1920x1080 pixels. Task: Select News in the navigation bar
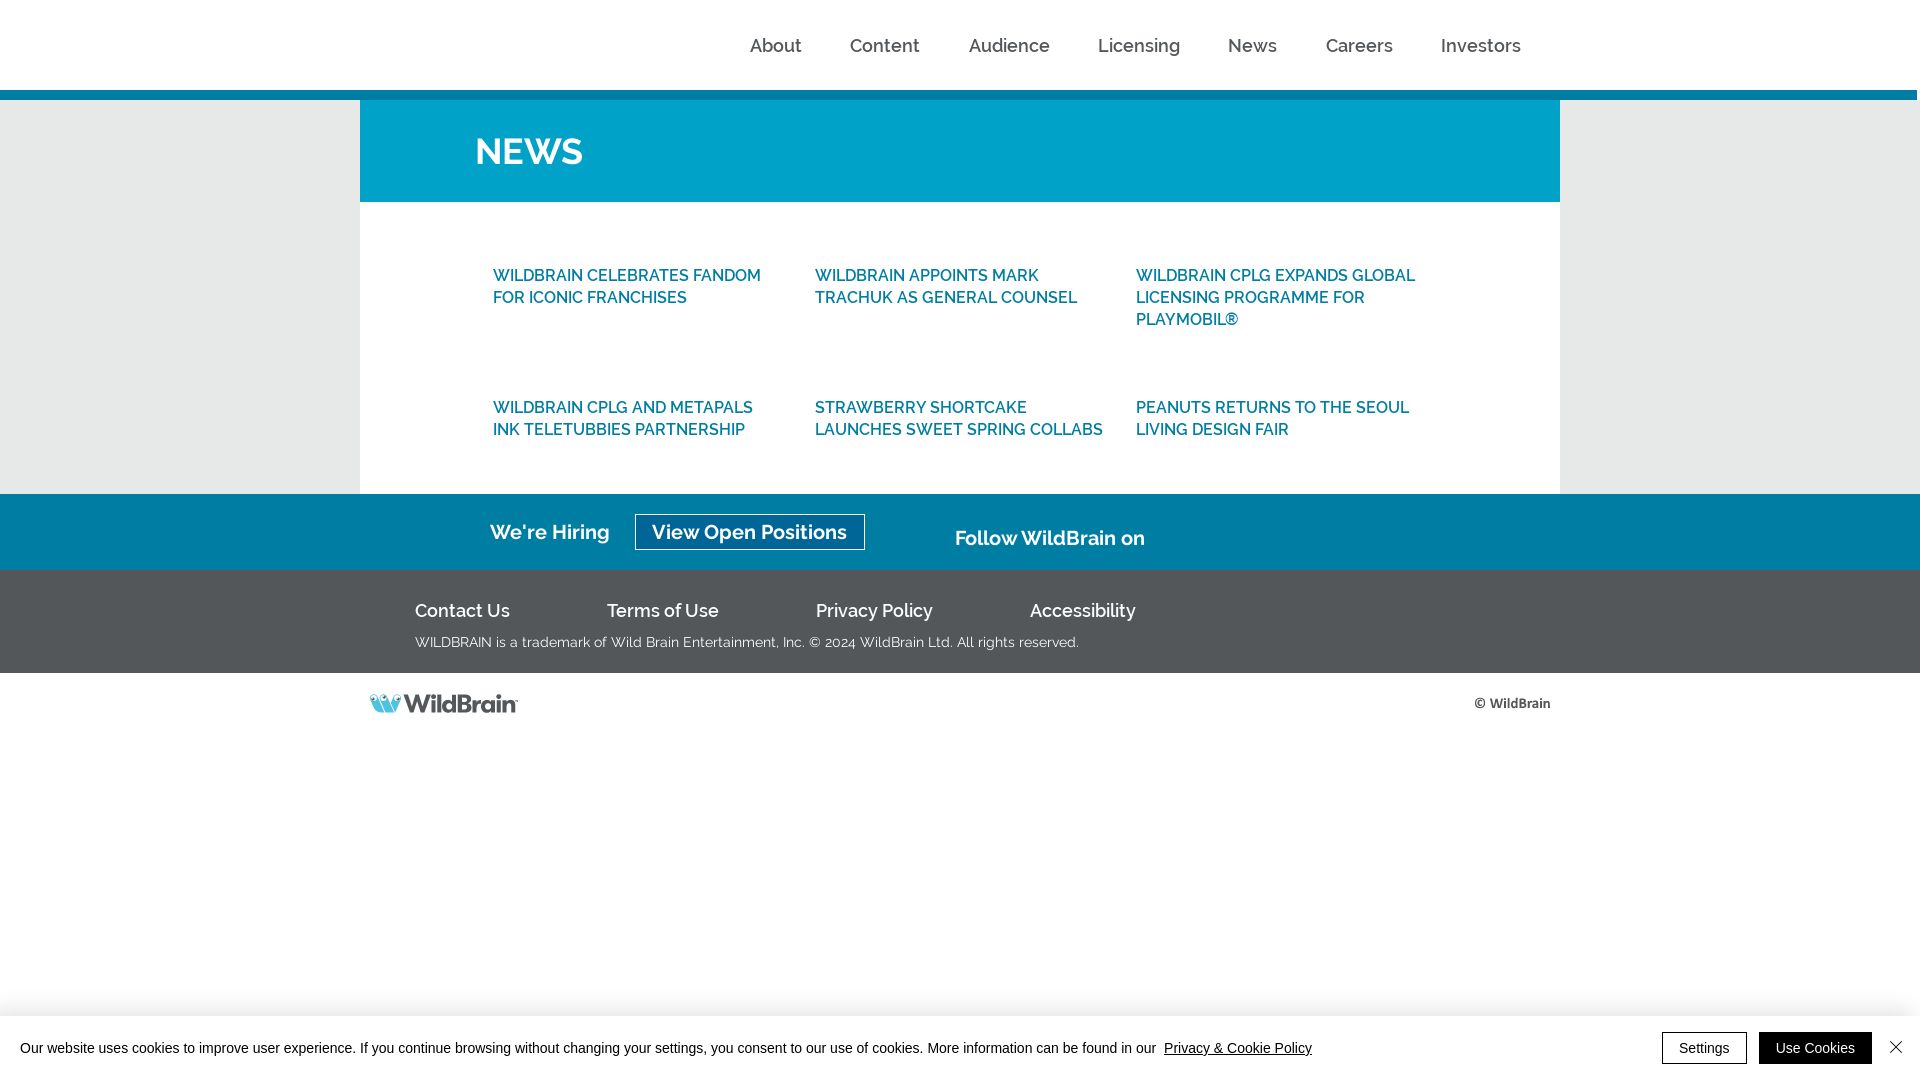(1251, 45)
